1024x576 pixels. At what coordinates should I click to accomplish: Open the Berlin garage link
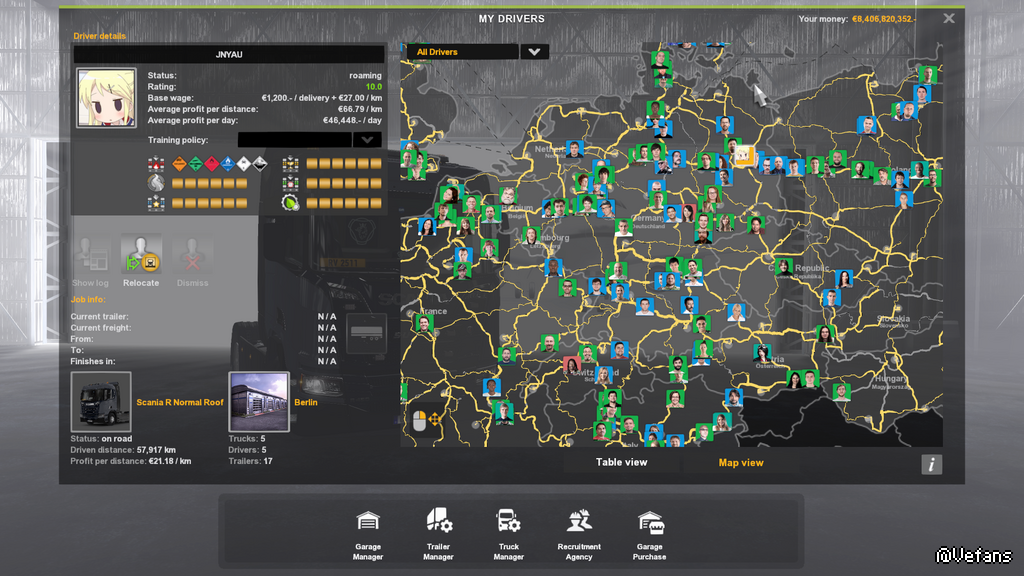[x=306, y=402]
